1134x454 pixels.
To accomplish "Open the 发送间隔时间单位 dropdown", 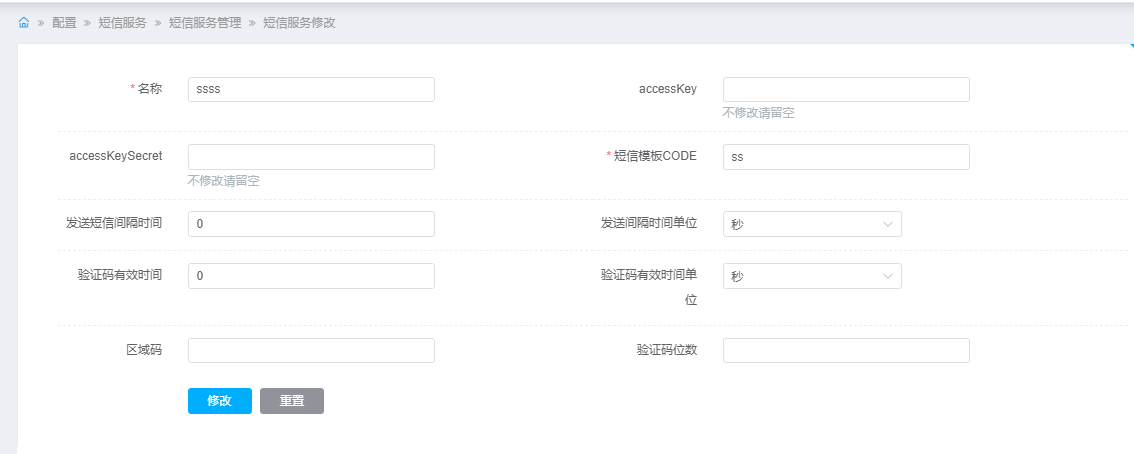I will tap(811, 224).
